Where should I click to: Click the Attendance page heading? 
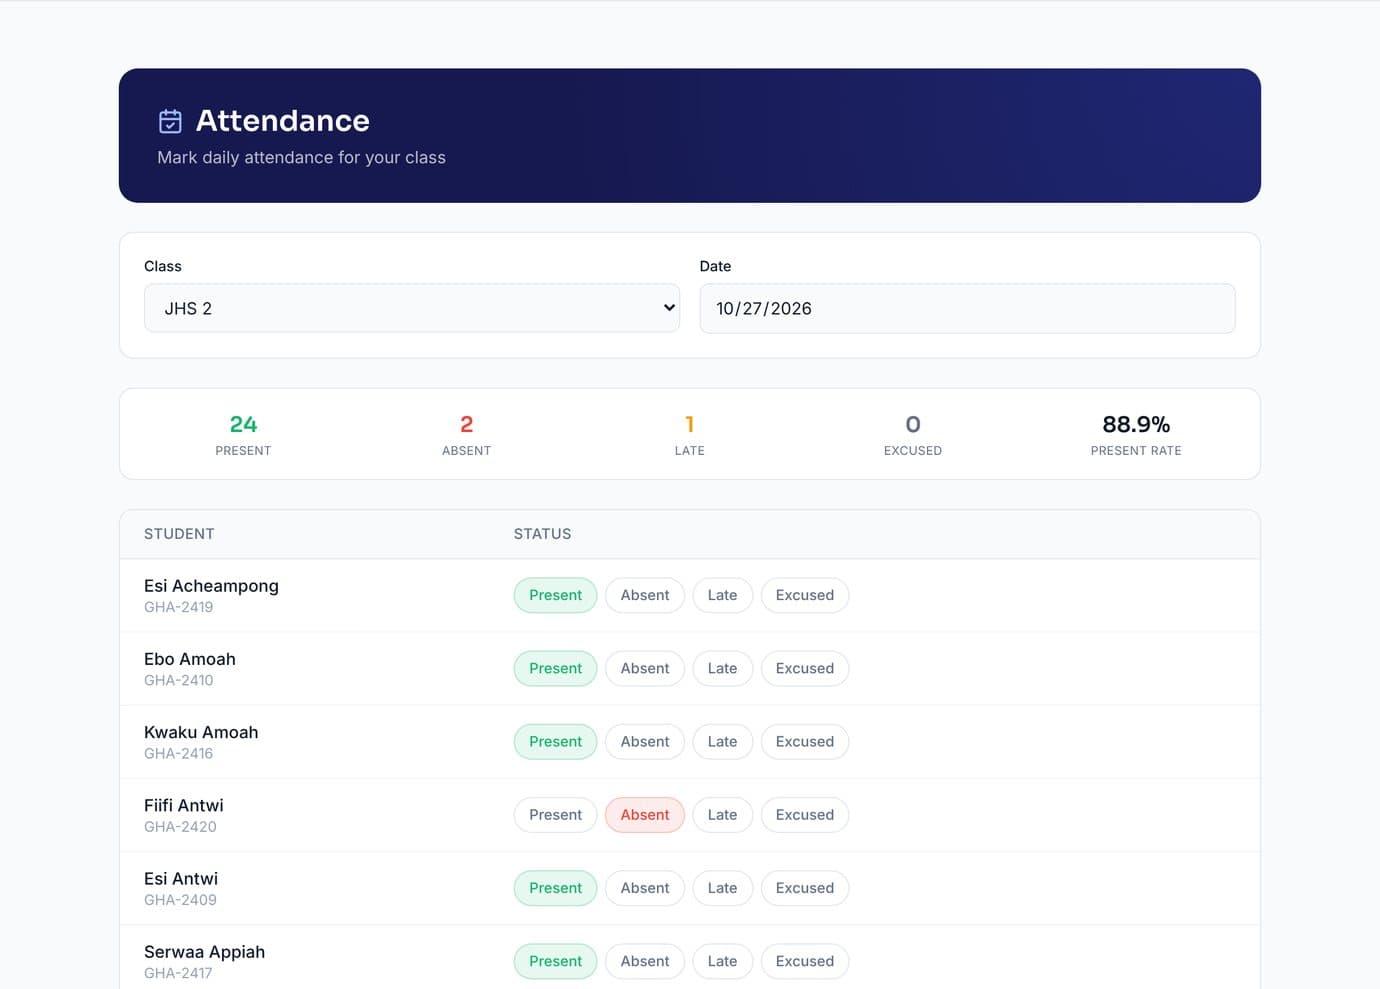(x=283, y=121)
